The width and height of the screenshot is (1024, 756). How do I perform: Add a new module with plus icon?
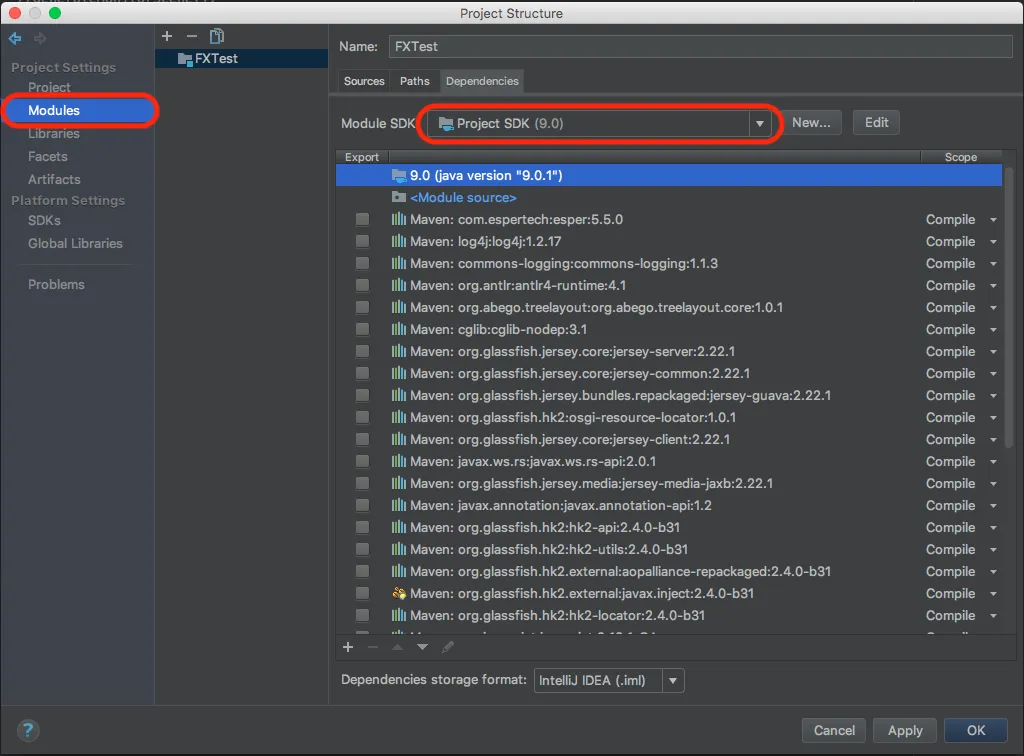tap(167, 37)
